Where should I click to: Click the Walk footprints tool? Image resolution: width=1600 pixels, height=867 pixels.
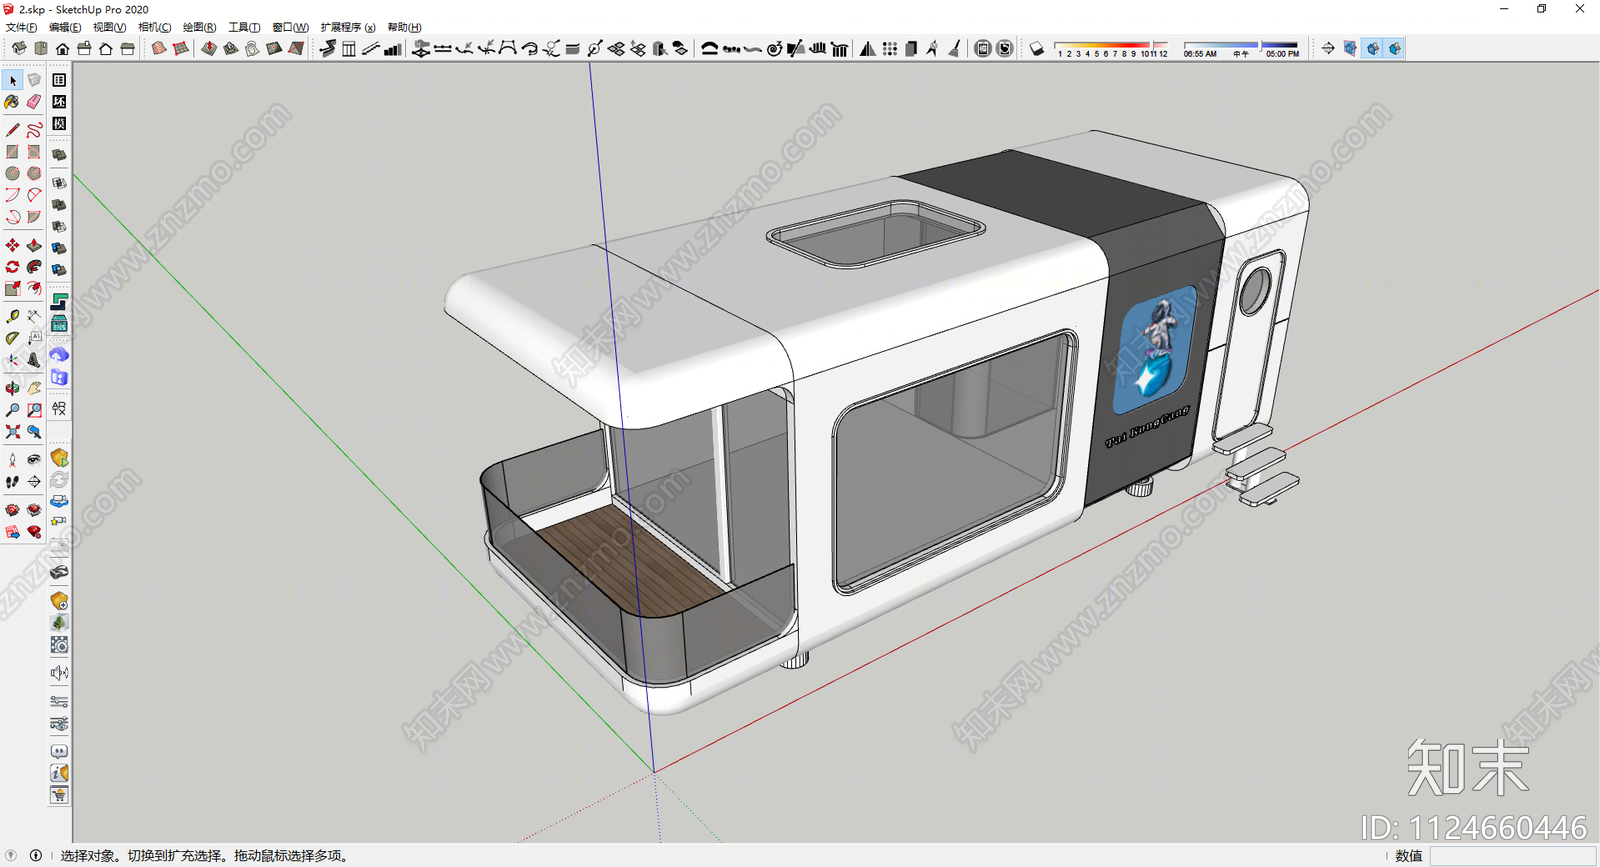point(12,482)
